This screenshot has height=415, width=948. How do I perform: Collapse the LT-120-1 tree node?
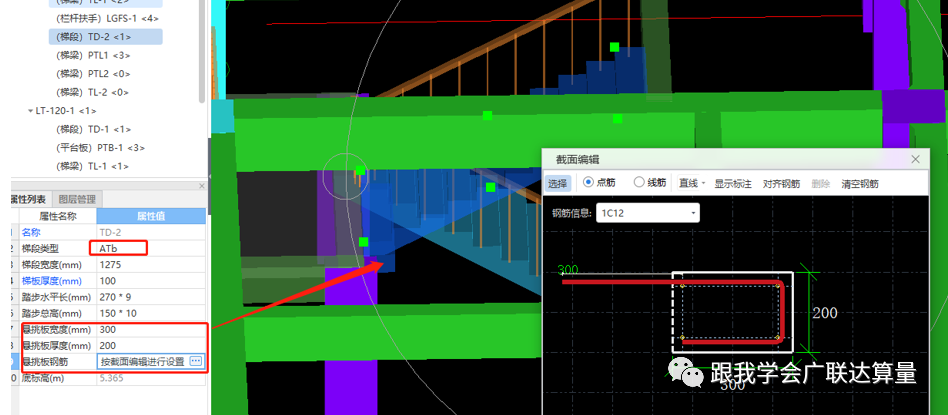(31, 111)
